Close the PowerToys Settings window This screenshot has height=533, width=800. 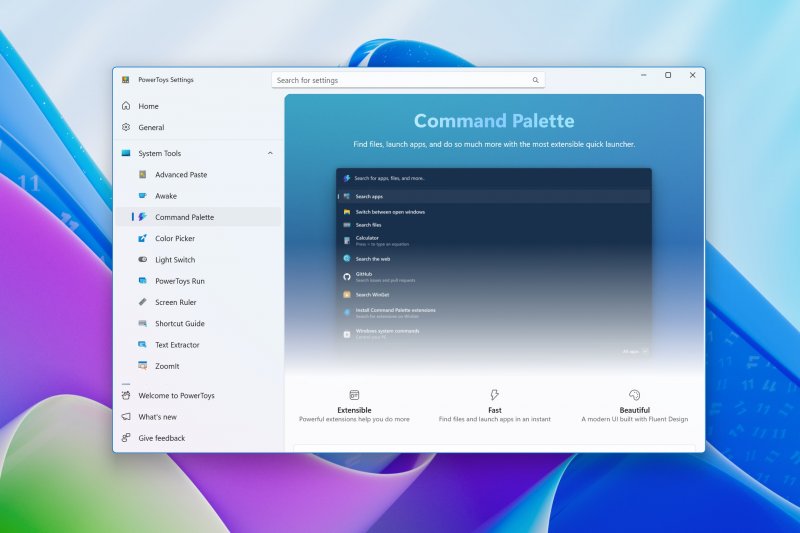(692, 75)
